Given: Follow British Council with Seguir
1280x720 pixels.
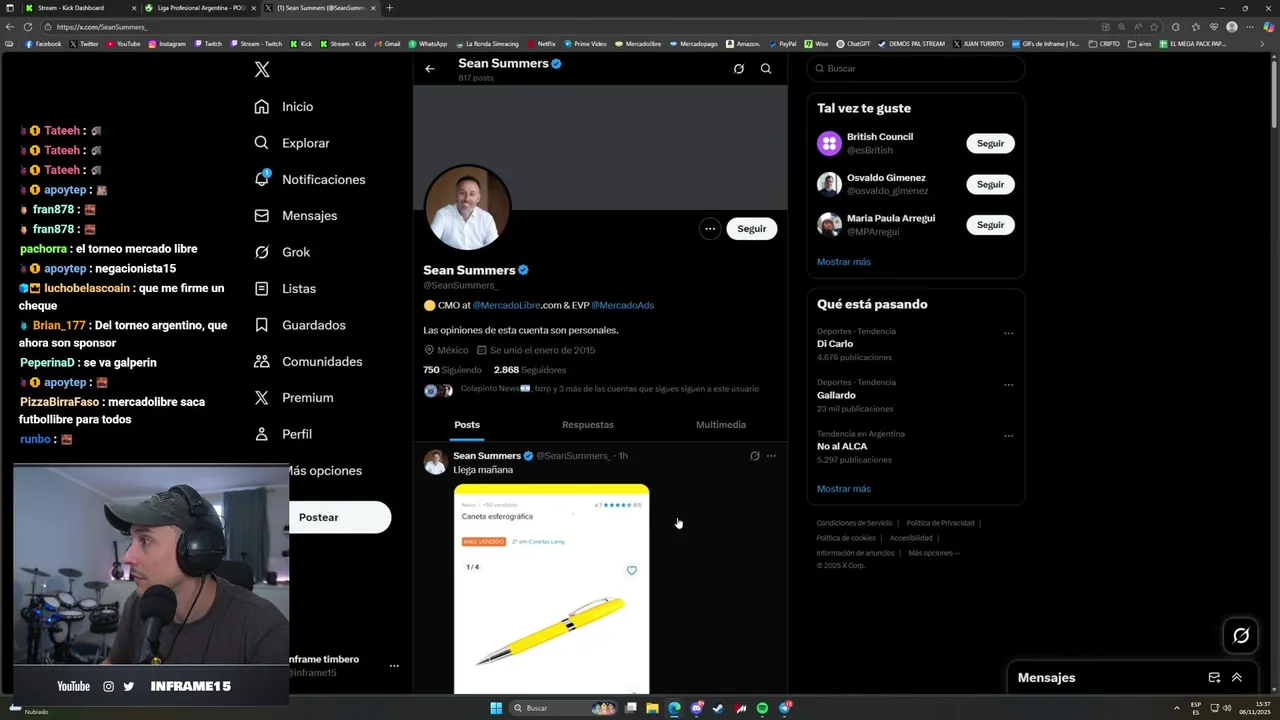Looking at the screenshot, I should pos(991,144).
